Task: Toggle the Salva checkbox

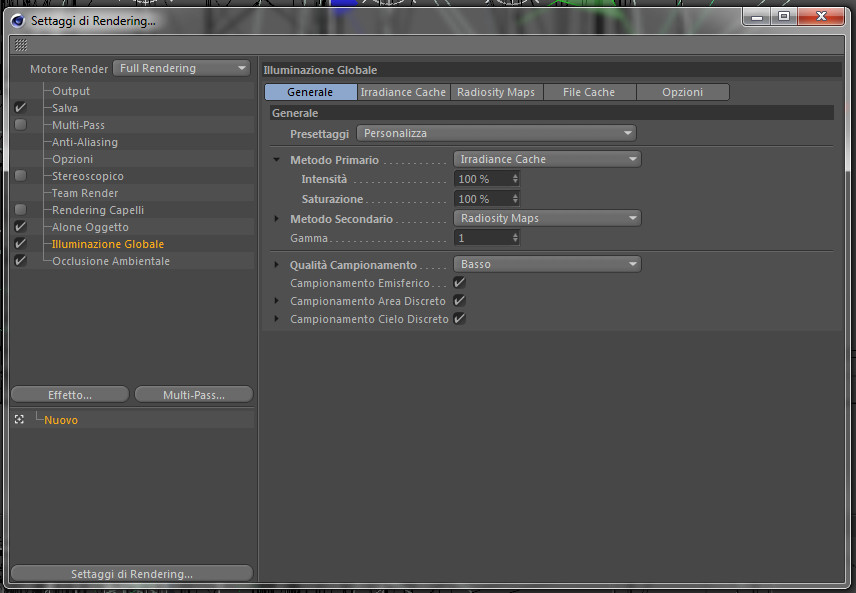Action: click(20, 108)
